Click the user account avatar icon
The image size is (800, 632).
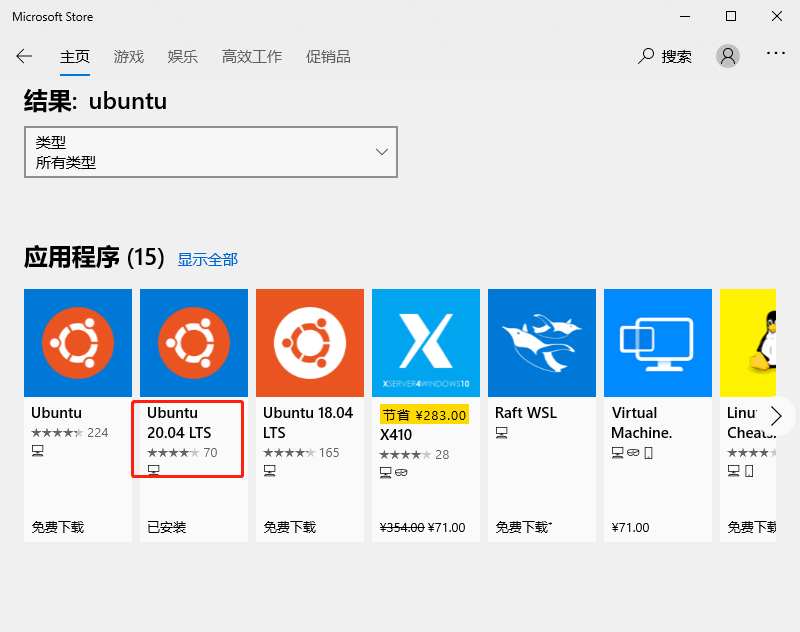click(x=727, y=56)
